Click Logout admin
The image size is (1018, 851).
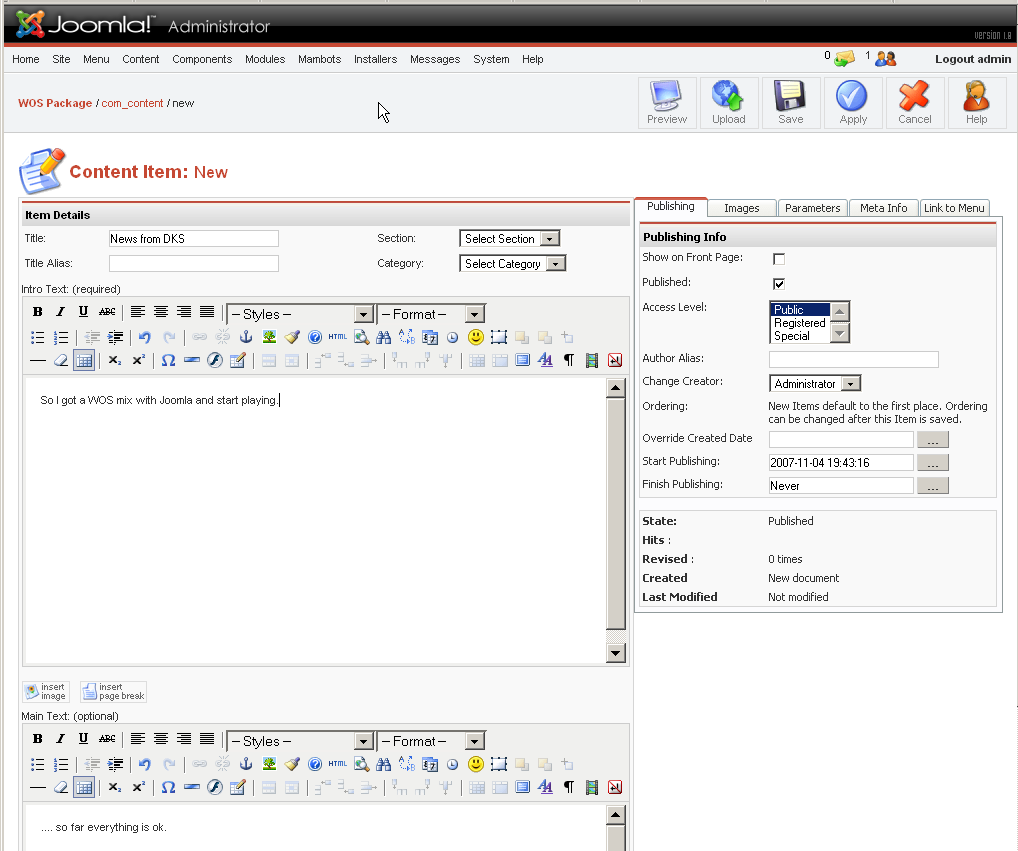[x=973, y=59]
